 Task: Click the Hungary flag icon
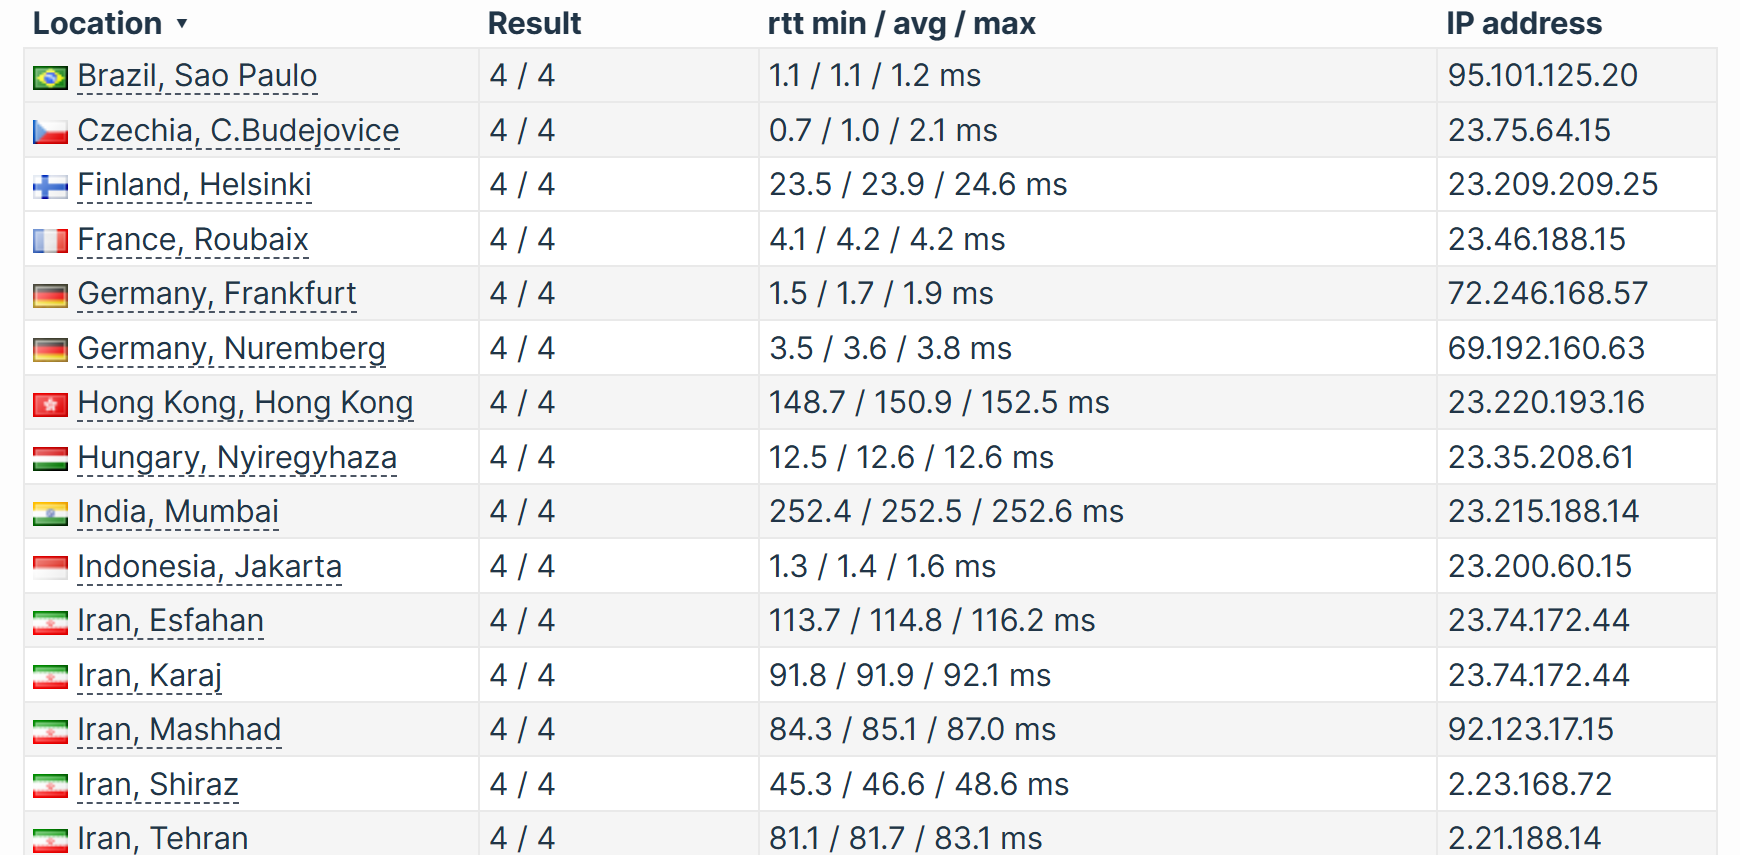(50, 459)
